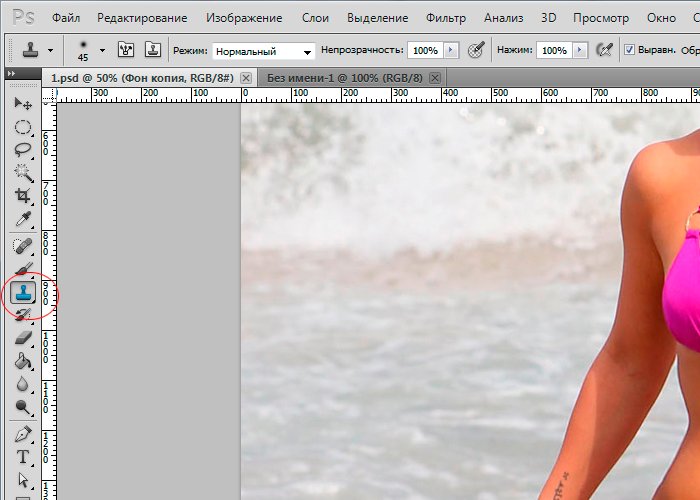Pick the Crop tool
The width and height of the screenshot is (700, 500).
(22, 197)
